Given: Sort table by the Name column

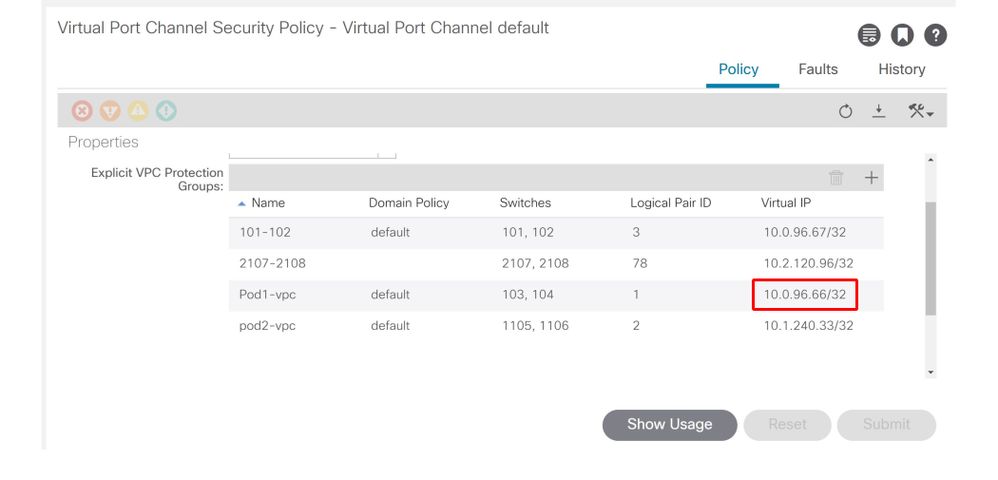Looking at the screenshot, I should (x=268, y=202).
